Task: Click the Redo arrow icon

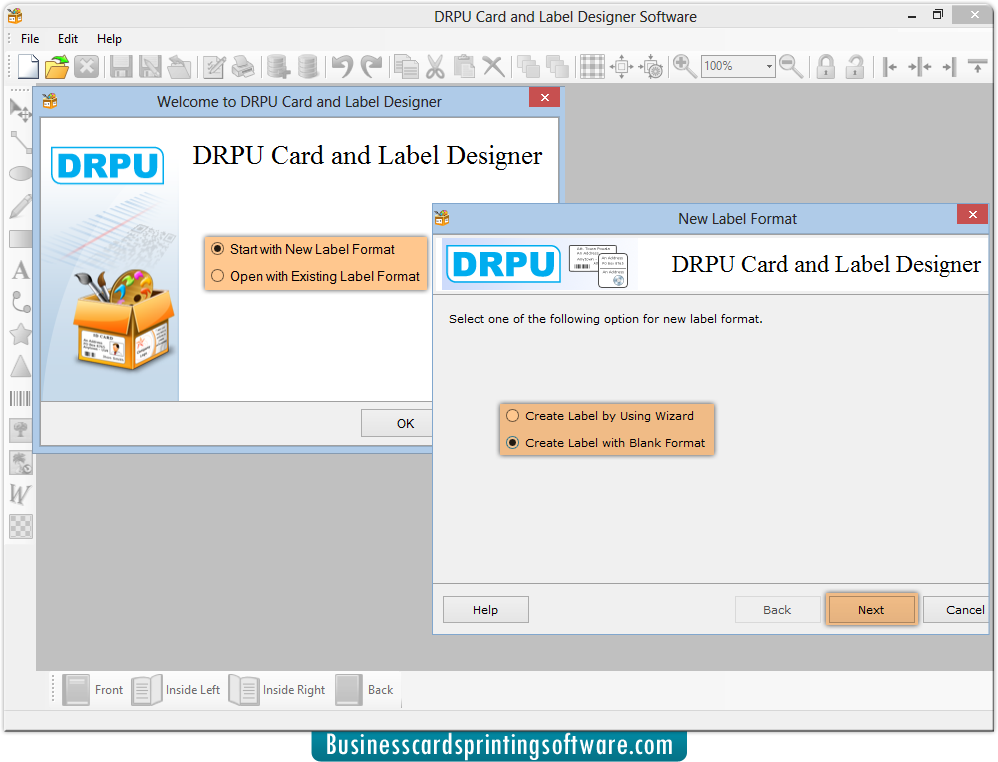Action: click(x=372, y=66)
